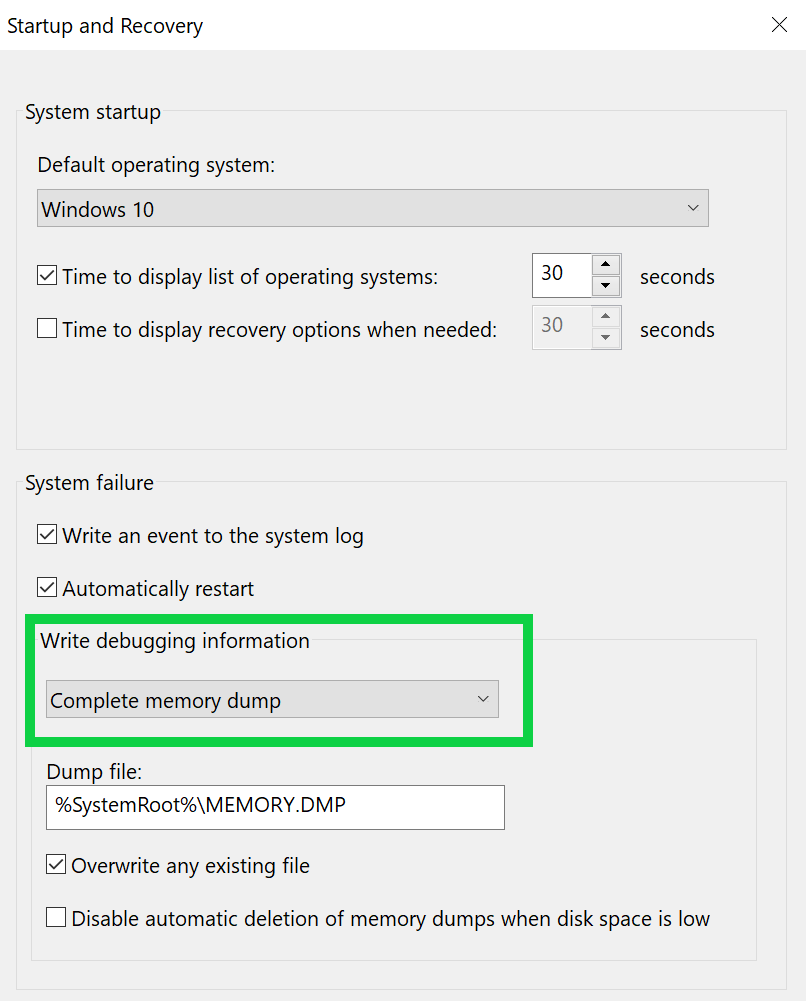Viewport: 806px width, 1001px height.
Task: Click the operating system list seconds field
Action: [x=561, y=275]
